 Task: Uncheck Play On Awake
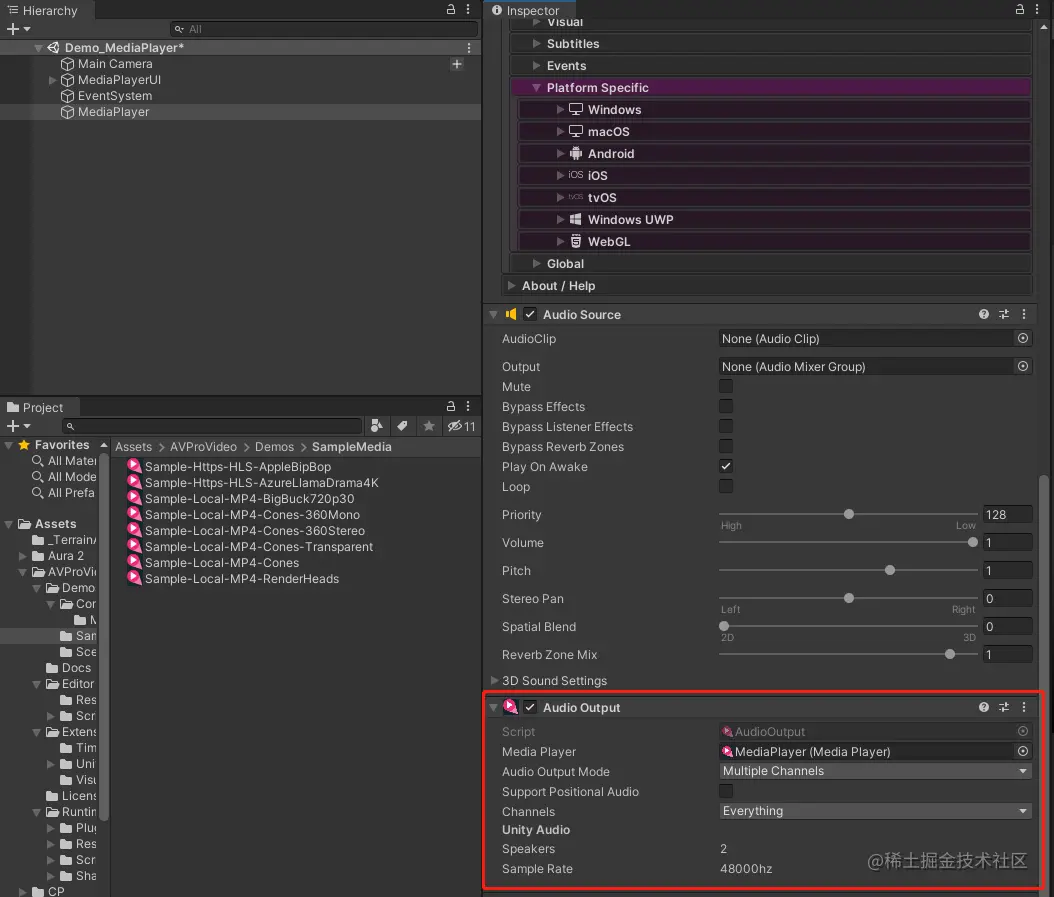726,466
